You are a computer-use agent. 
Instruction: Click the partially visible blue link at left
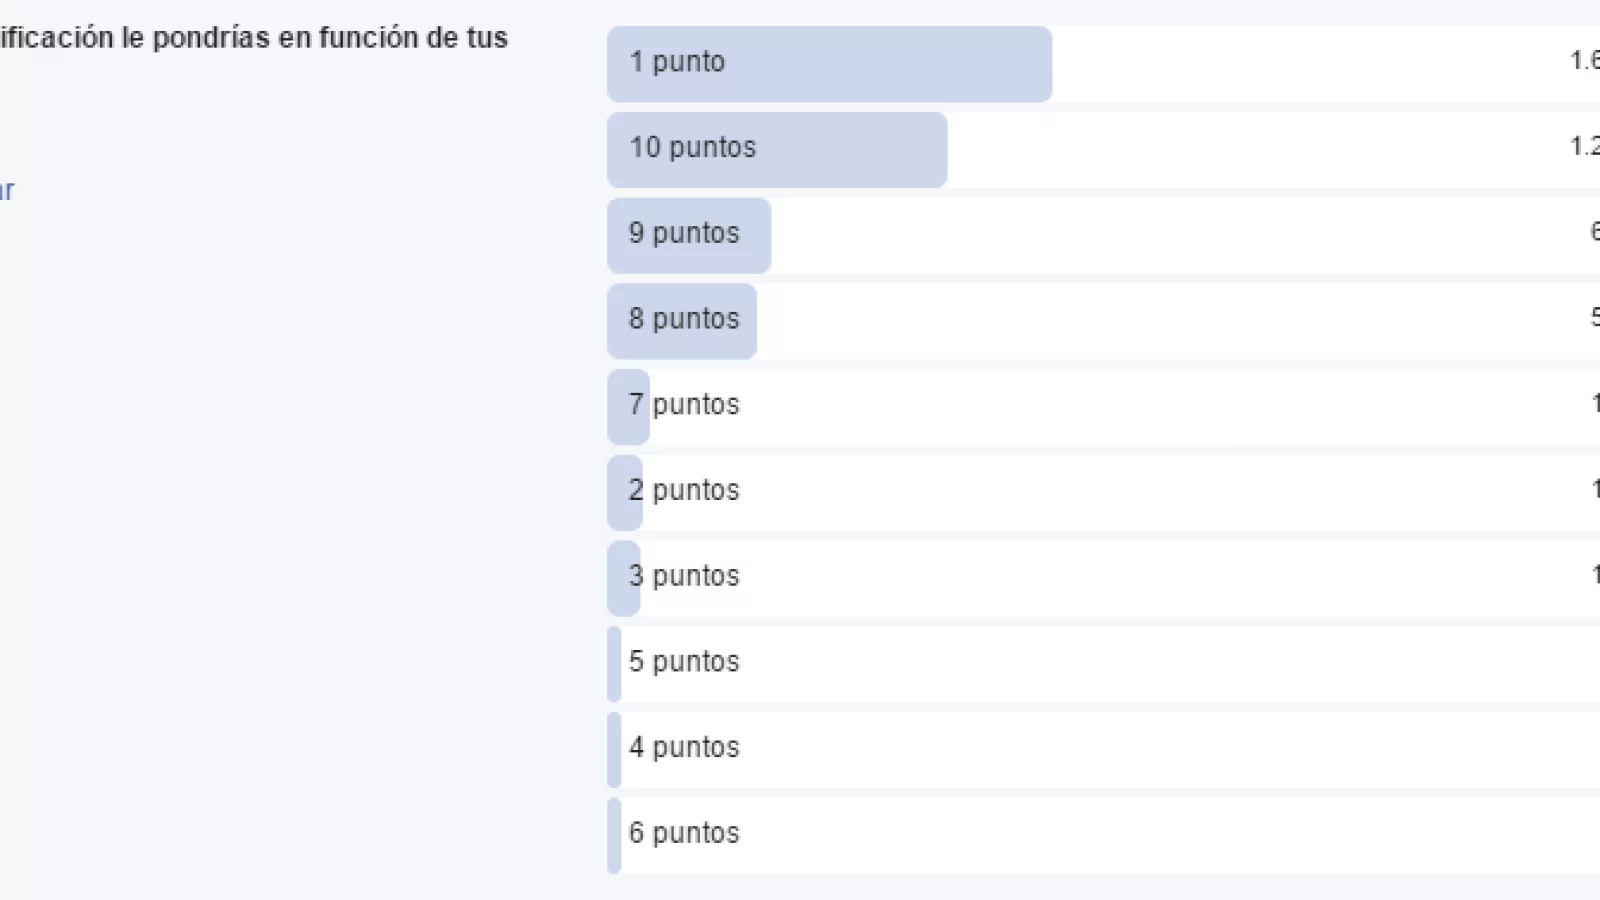7,191
